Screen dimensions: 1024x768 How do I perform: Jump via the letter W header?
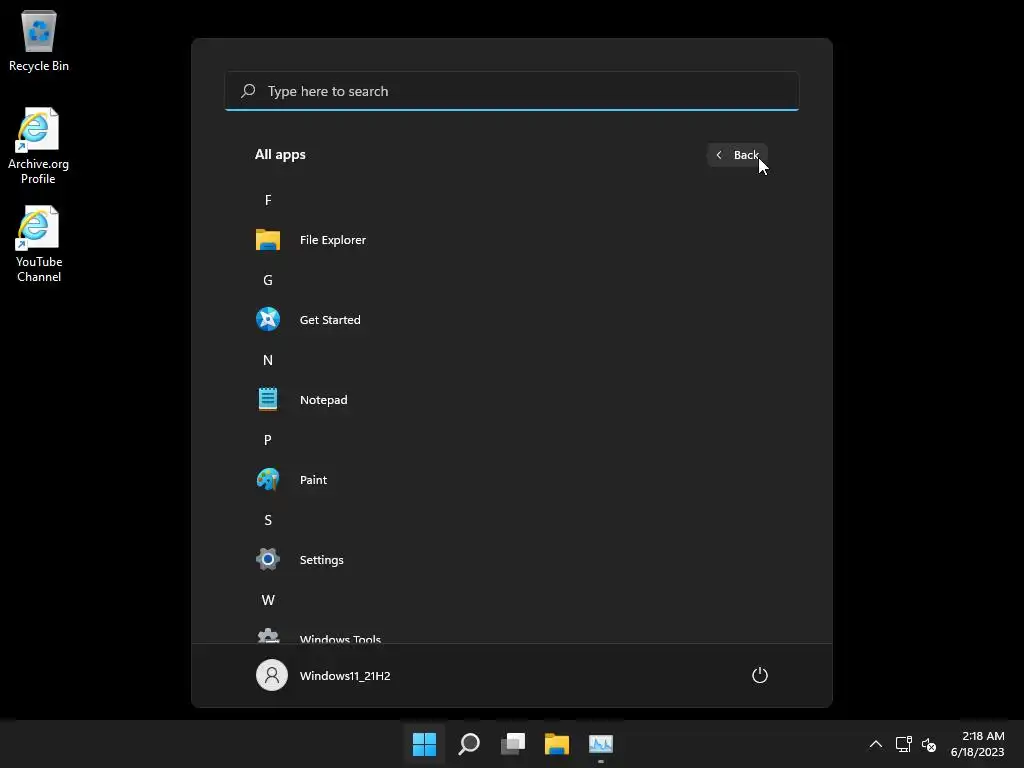(x=268, y=600)
